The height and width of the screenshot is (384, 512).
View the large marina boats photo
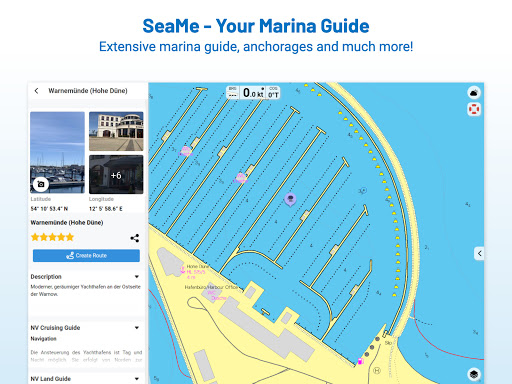click(x=57, y=153)
